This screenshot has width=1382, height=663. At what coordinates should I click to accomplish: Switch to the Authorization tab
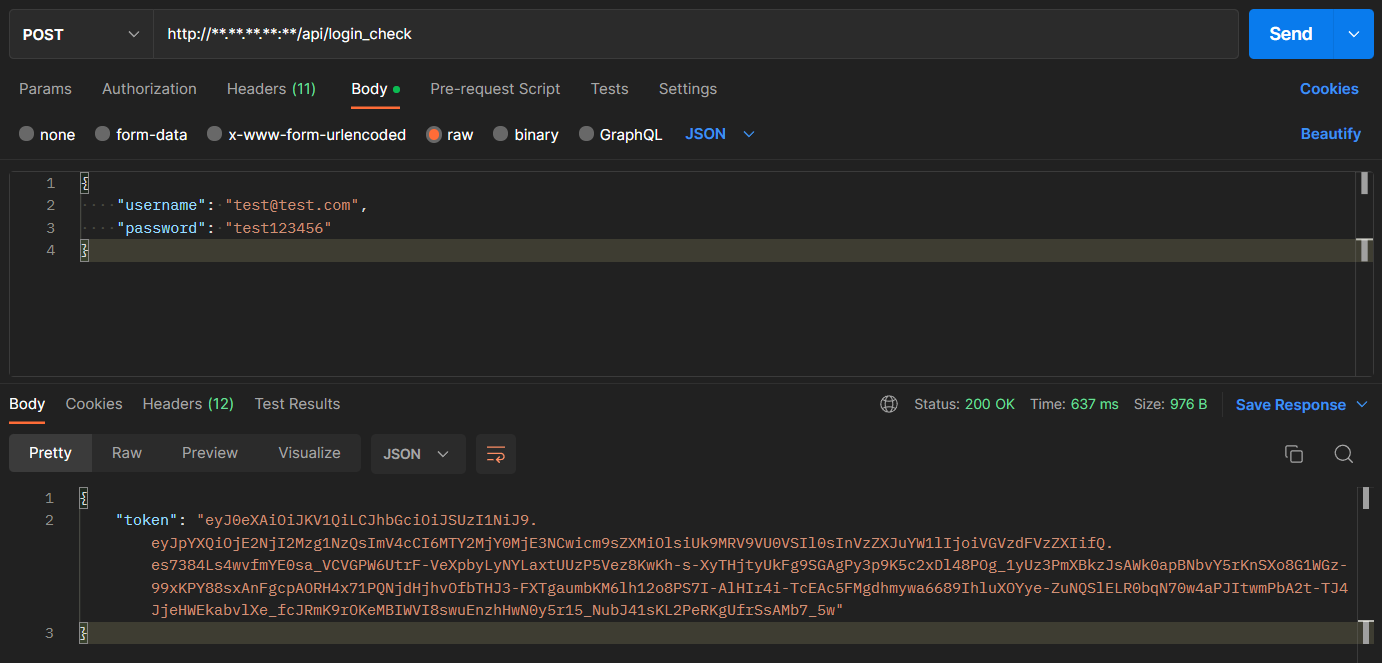tap(149, 89)
